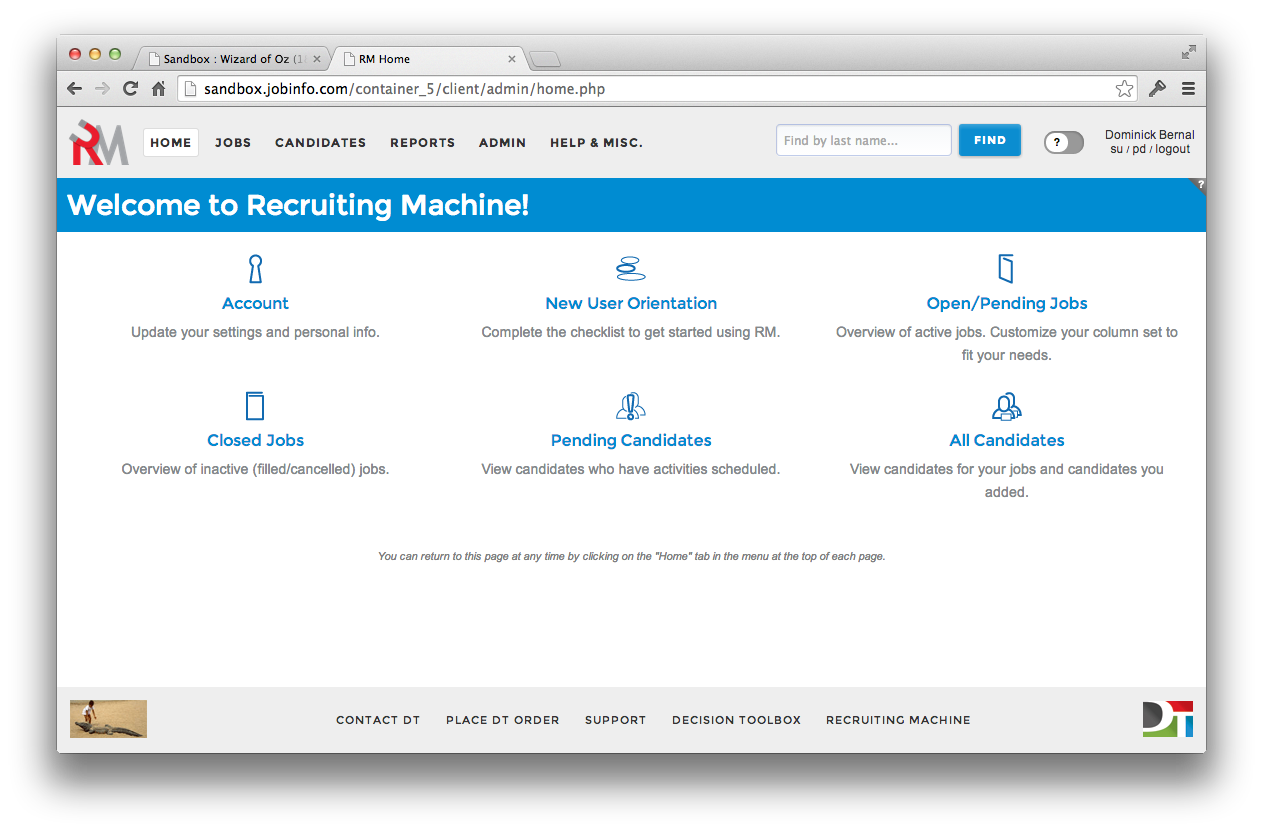
Task: Click Decision Toolbox in the footer
Action: pyautogui.click(x=737, y=720)
